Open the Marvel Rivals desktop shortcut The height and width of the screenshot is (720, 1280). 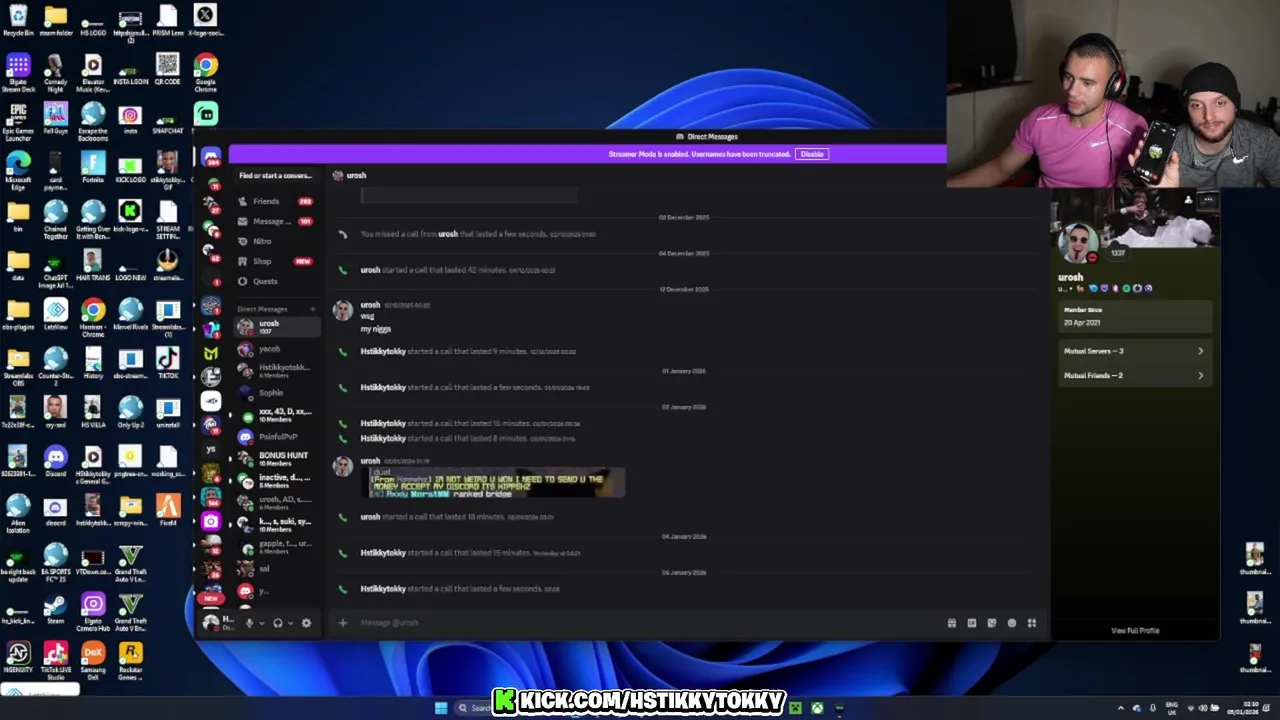tap(130, 315)
